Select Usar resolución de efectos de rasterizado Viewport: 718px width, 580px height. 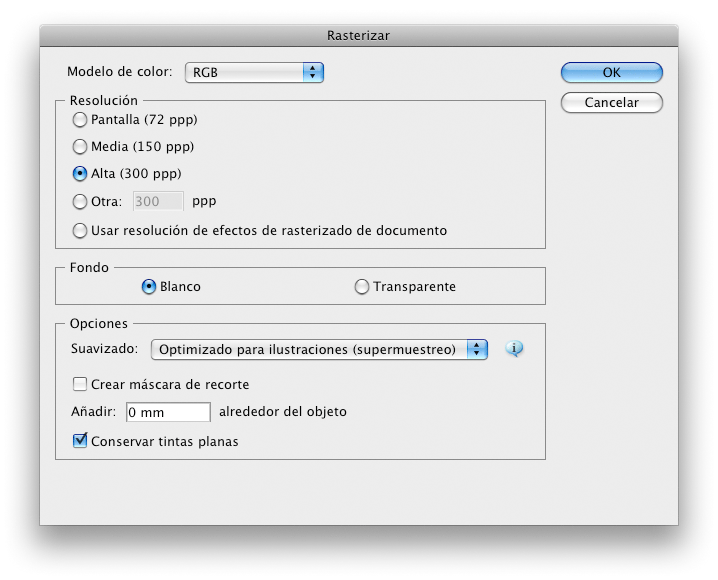pos(80,231)
